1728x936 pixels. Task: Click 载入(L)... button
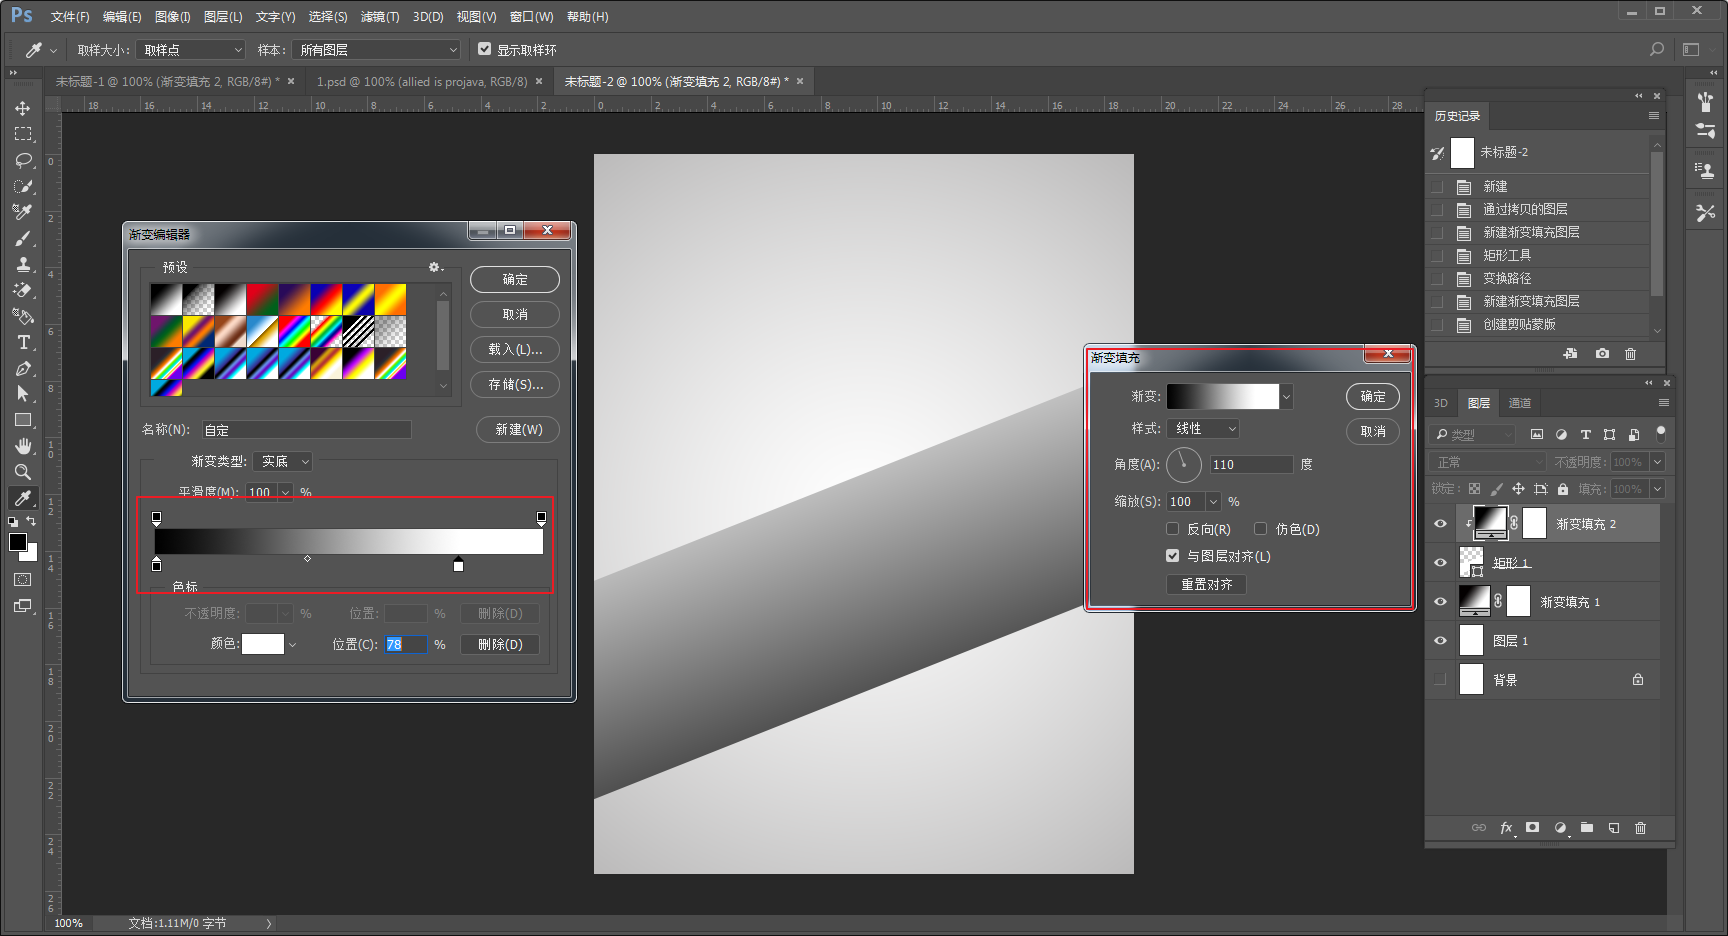tap(515, 350)
